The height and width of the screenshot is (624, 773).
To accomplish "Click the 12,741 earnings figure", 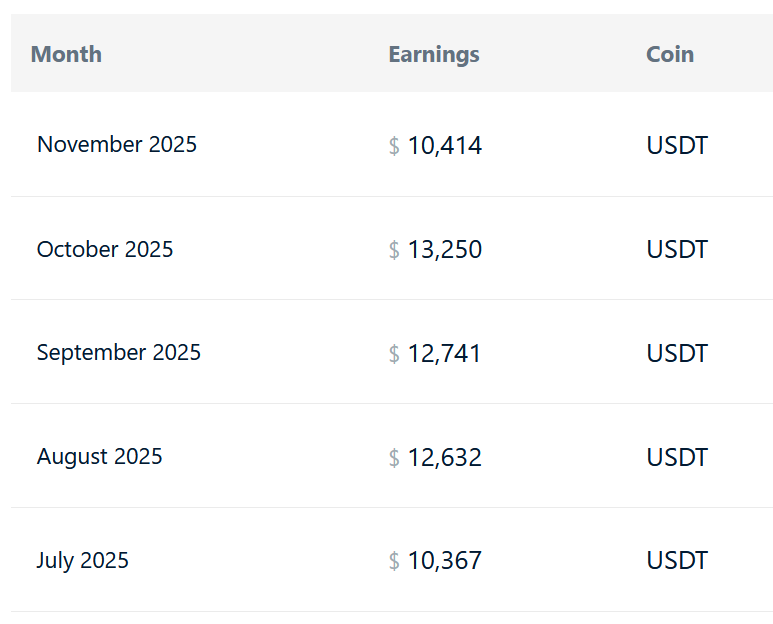I will [x=445, y=354].
